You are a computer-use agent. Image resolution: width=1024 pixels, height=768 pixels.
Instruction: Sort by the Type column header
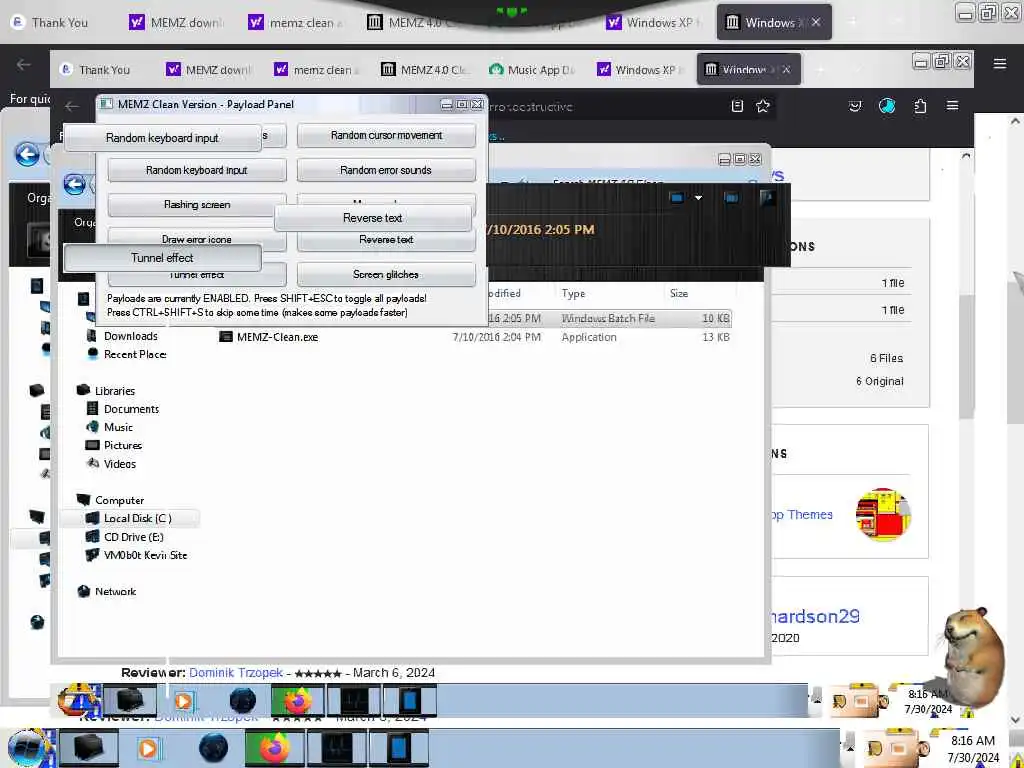[573, 294]
